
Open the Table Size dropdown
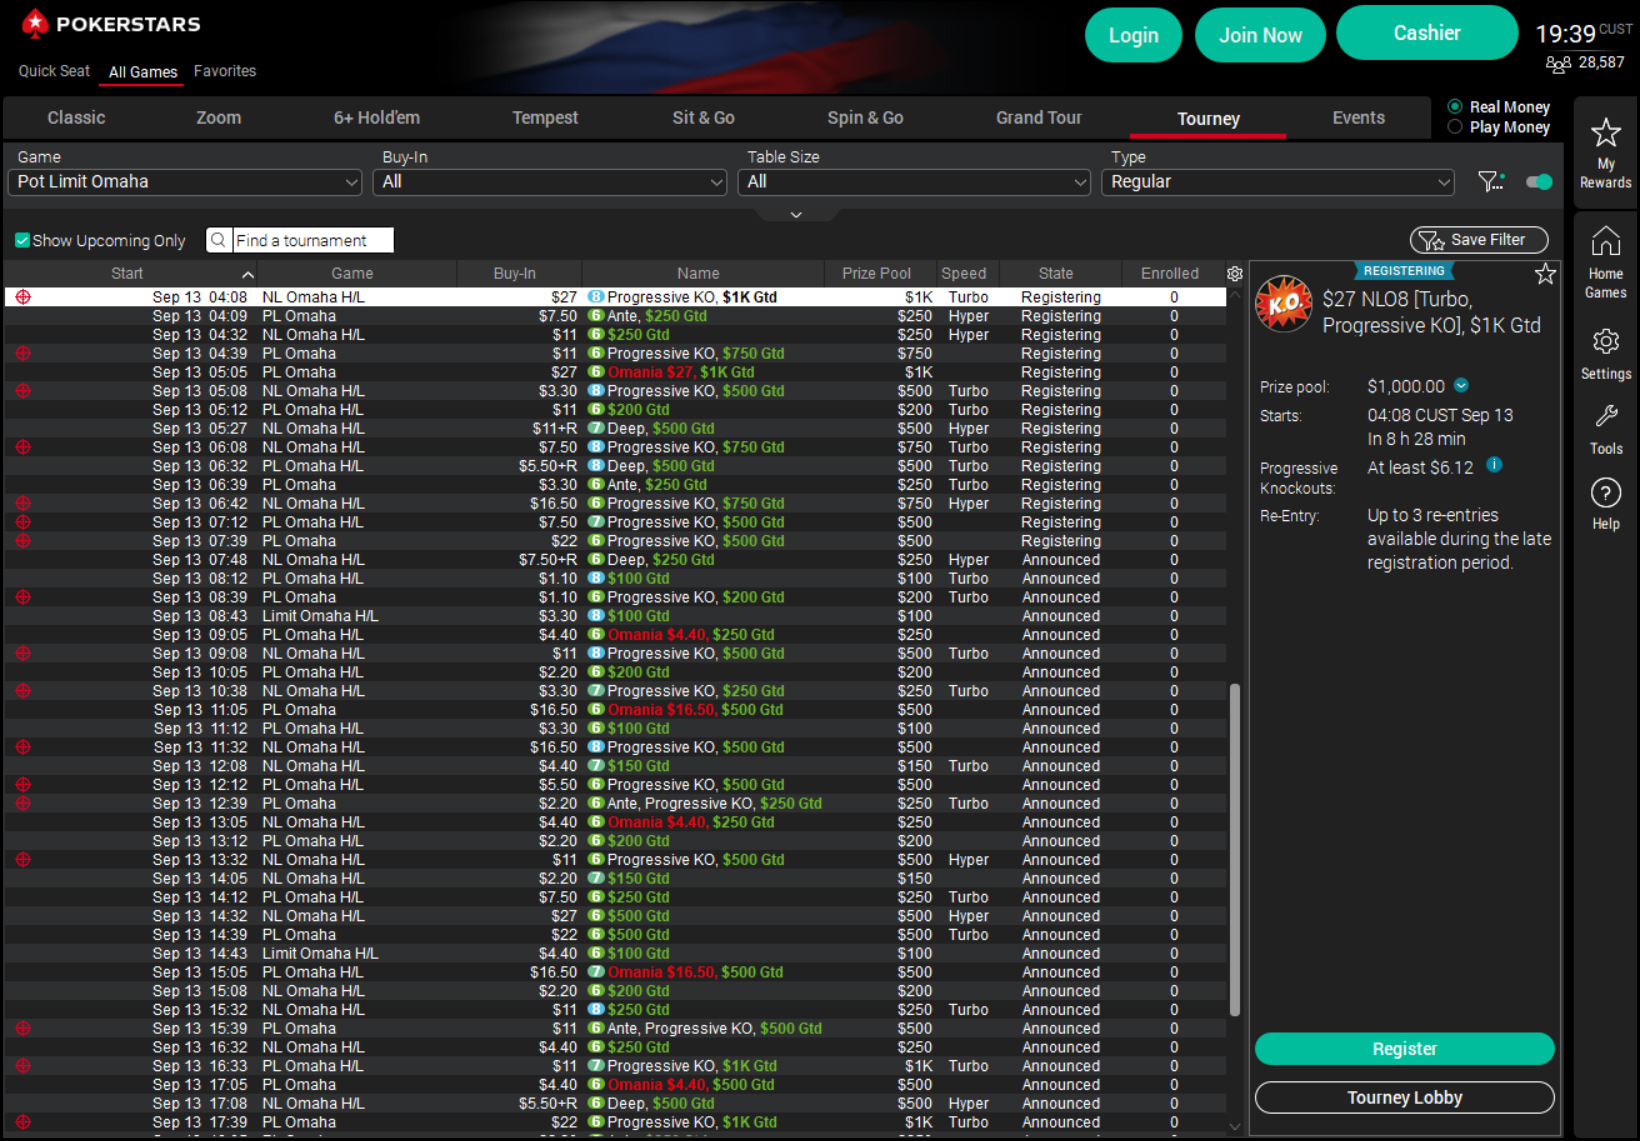(x=914, y=182)
